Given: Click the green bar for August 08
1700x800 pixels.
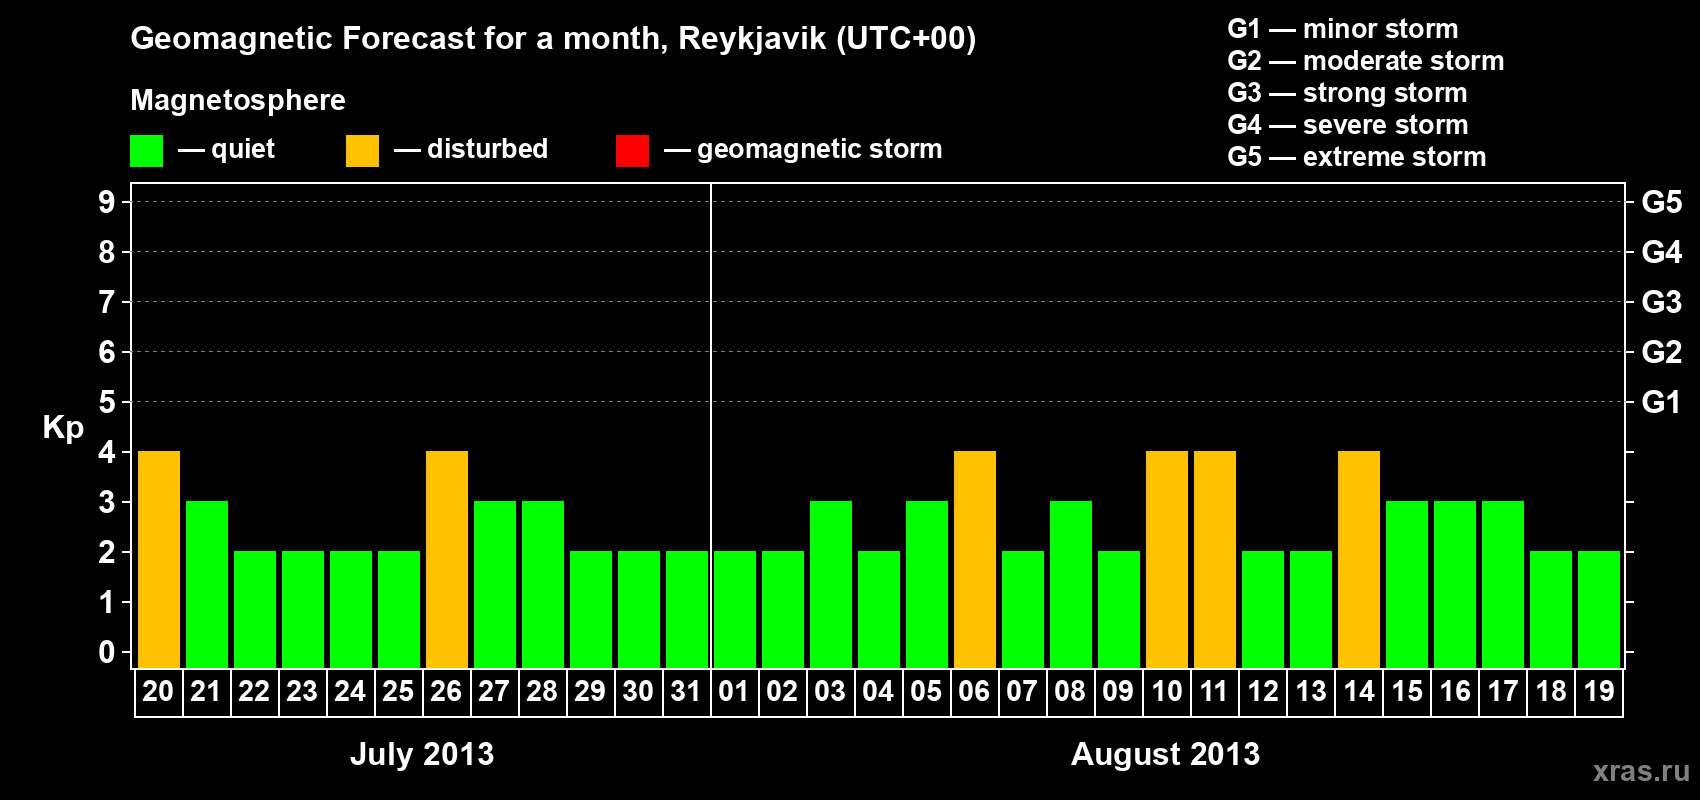Looking at the screenshot, I should coord(1071,584).
